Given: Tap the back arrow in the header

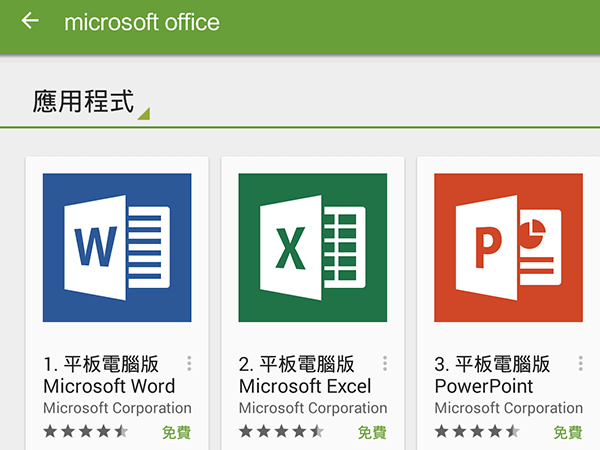Looking at the screenshot, I should (30, 21).
